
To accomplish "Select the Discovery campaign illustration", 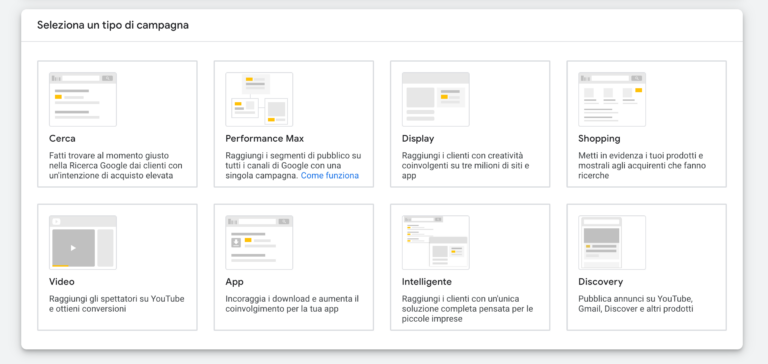I will pos(612,243).
